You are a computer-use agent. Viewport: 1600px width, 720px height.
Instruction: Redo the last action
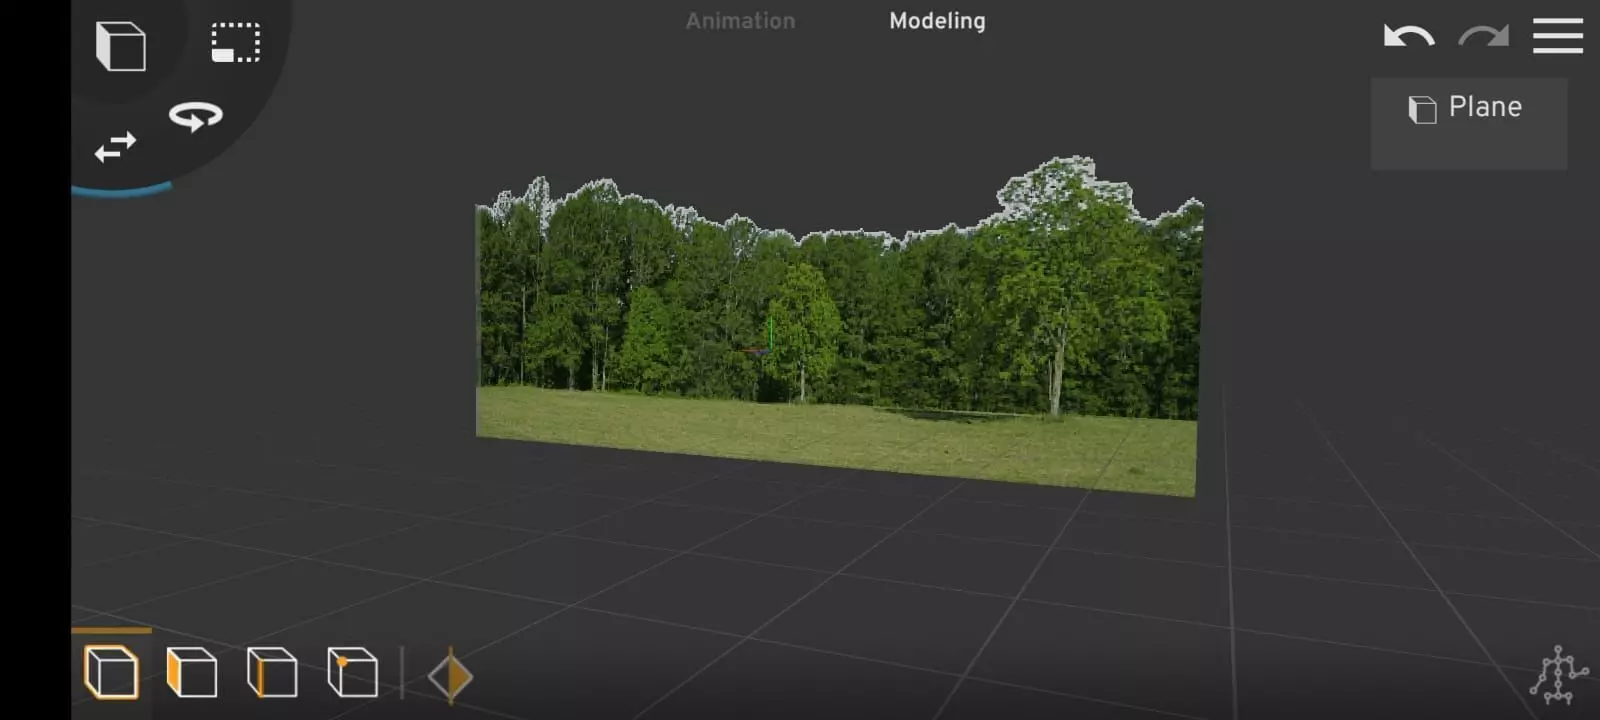[1484, 37]
